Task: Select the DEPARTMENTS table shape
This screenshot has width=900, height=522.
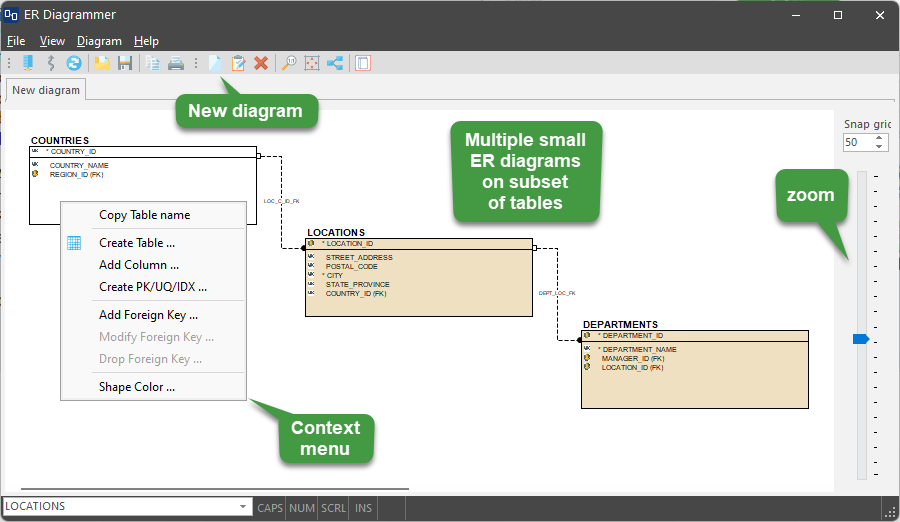Action: click(x=694, y=385)
